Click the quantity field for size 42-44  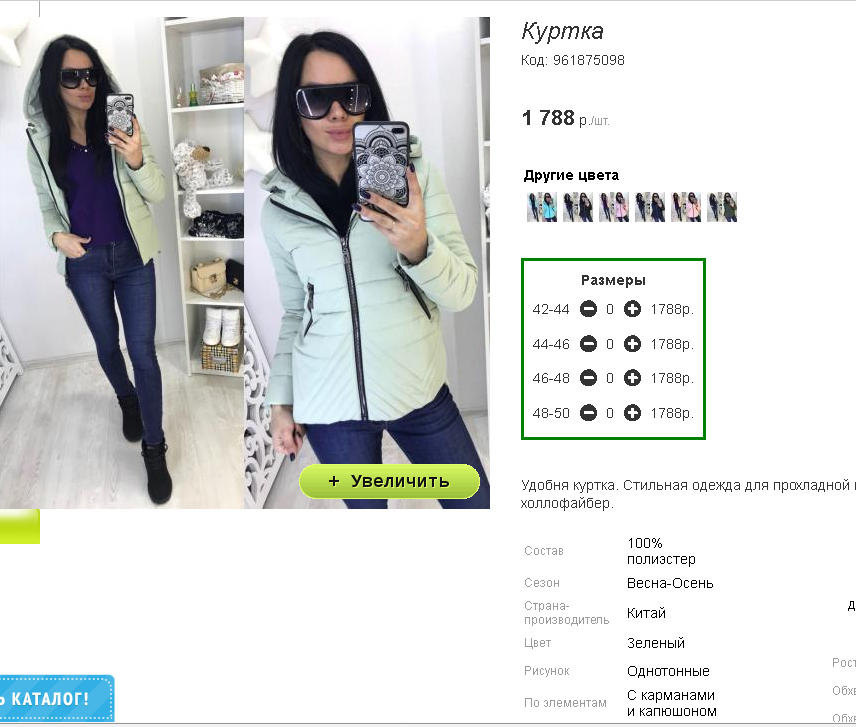point(610,309)
